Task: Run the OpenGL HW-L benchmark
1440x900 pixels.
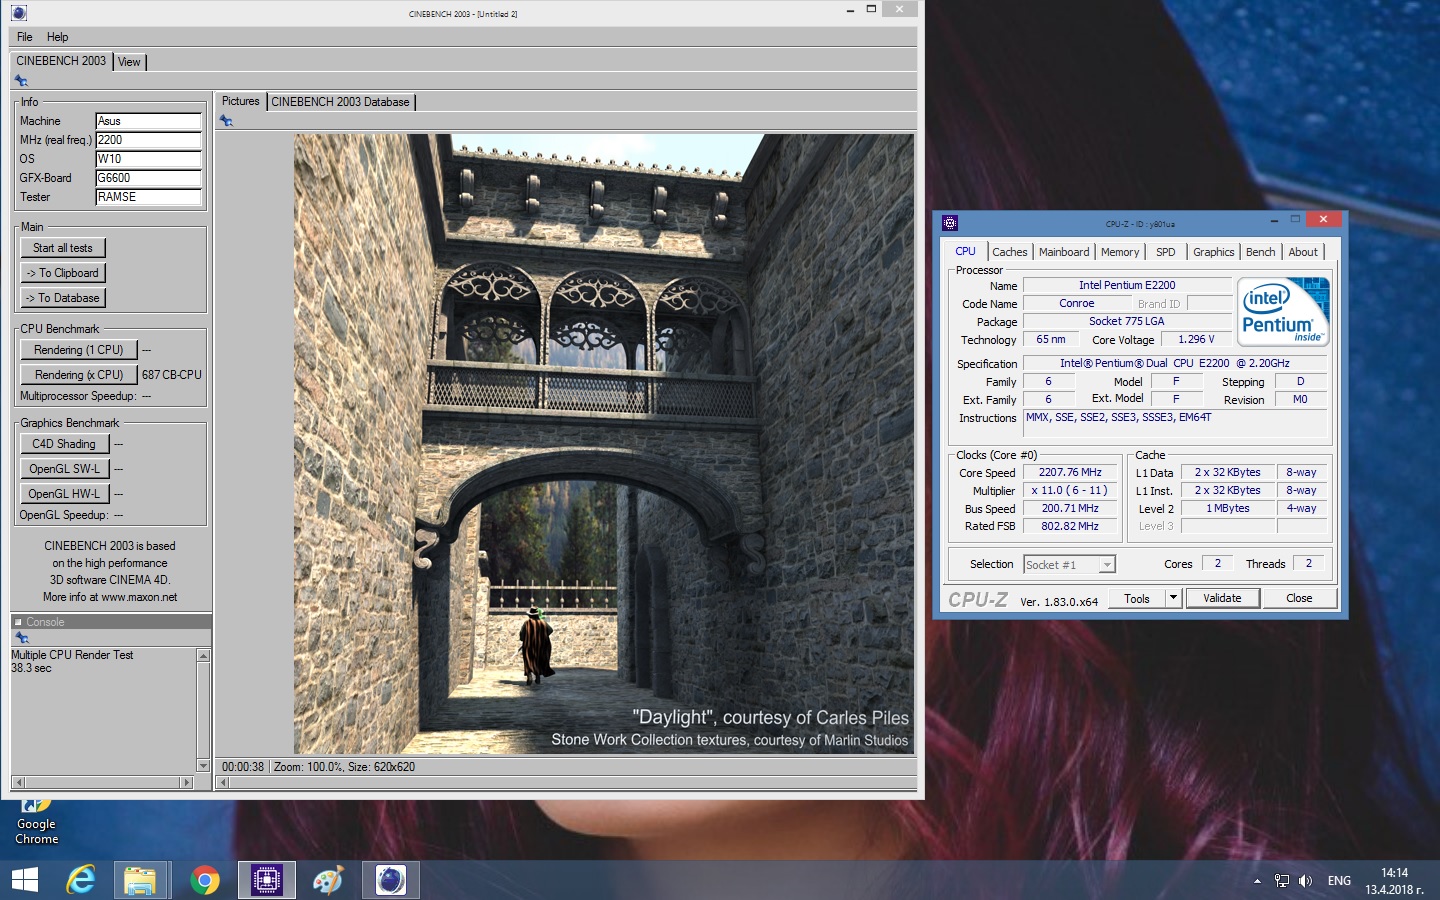Action: tap(64, 494)
